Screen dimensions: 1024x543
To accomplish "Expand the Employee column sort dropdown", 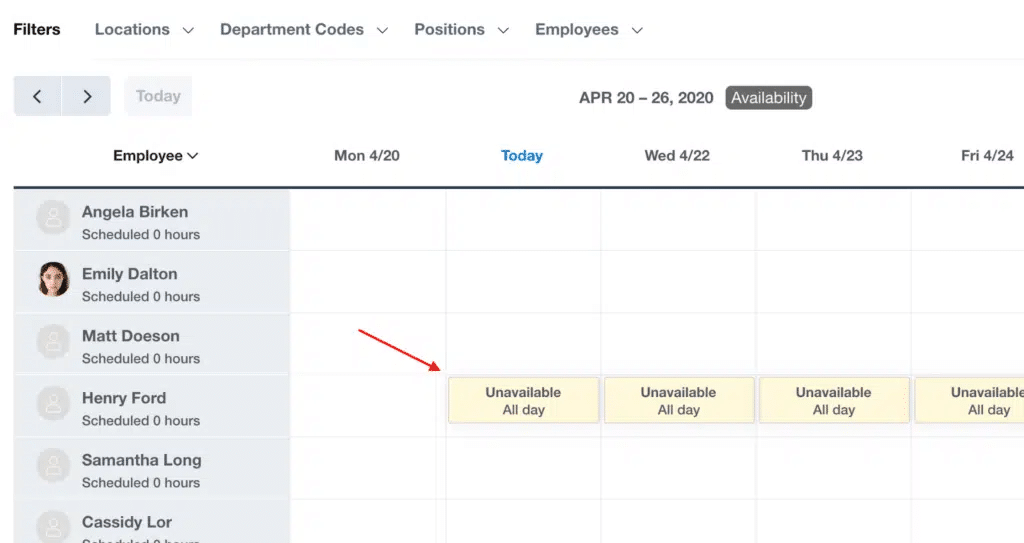I will pyautogui.click(x=155, y=156).
